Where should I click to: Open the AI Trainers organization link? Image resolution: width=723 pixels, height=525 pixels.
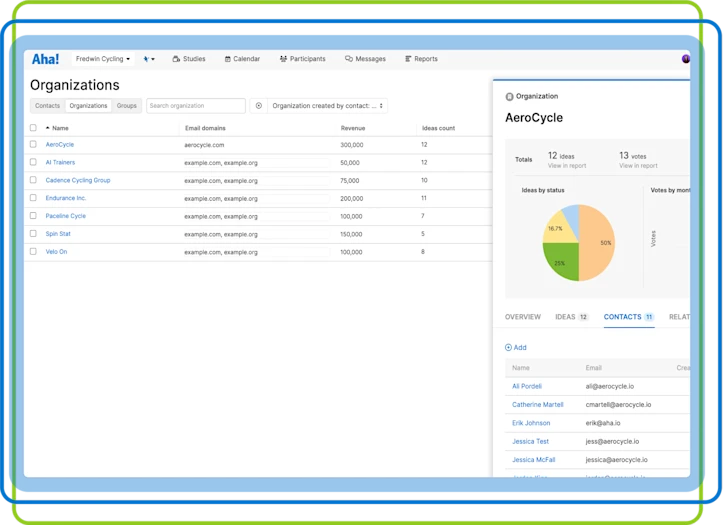(x=60, y=162)
